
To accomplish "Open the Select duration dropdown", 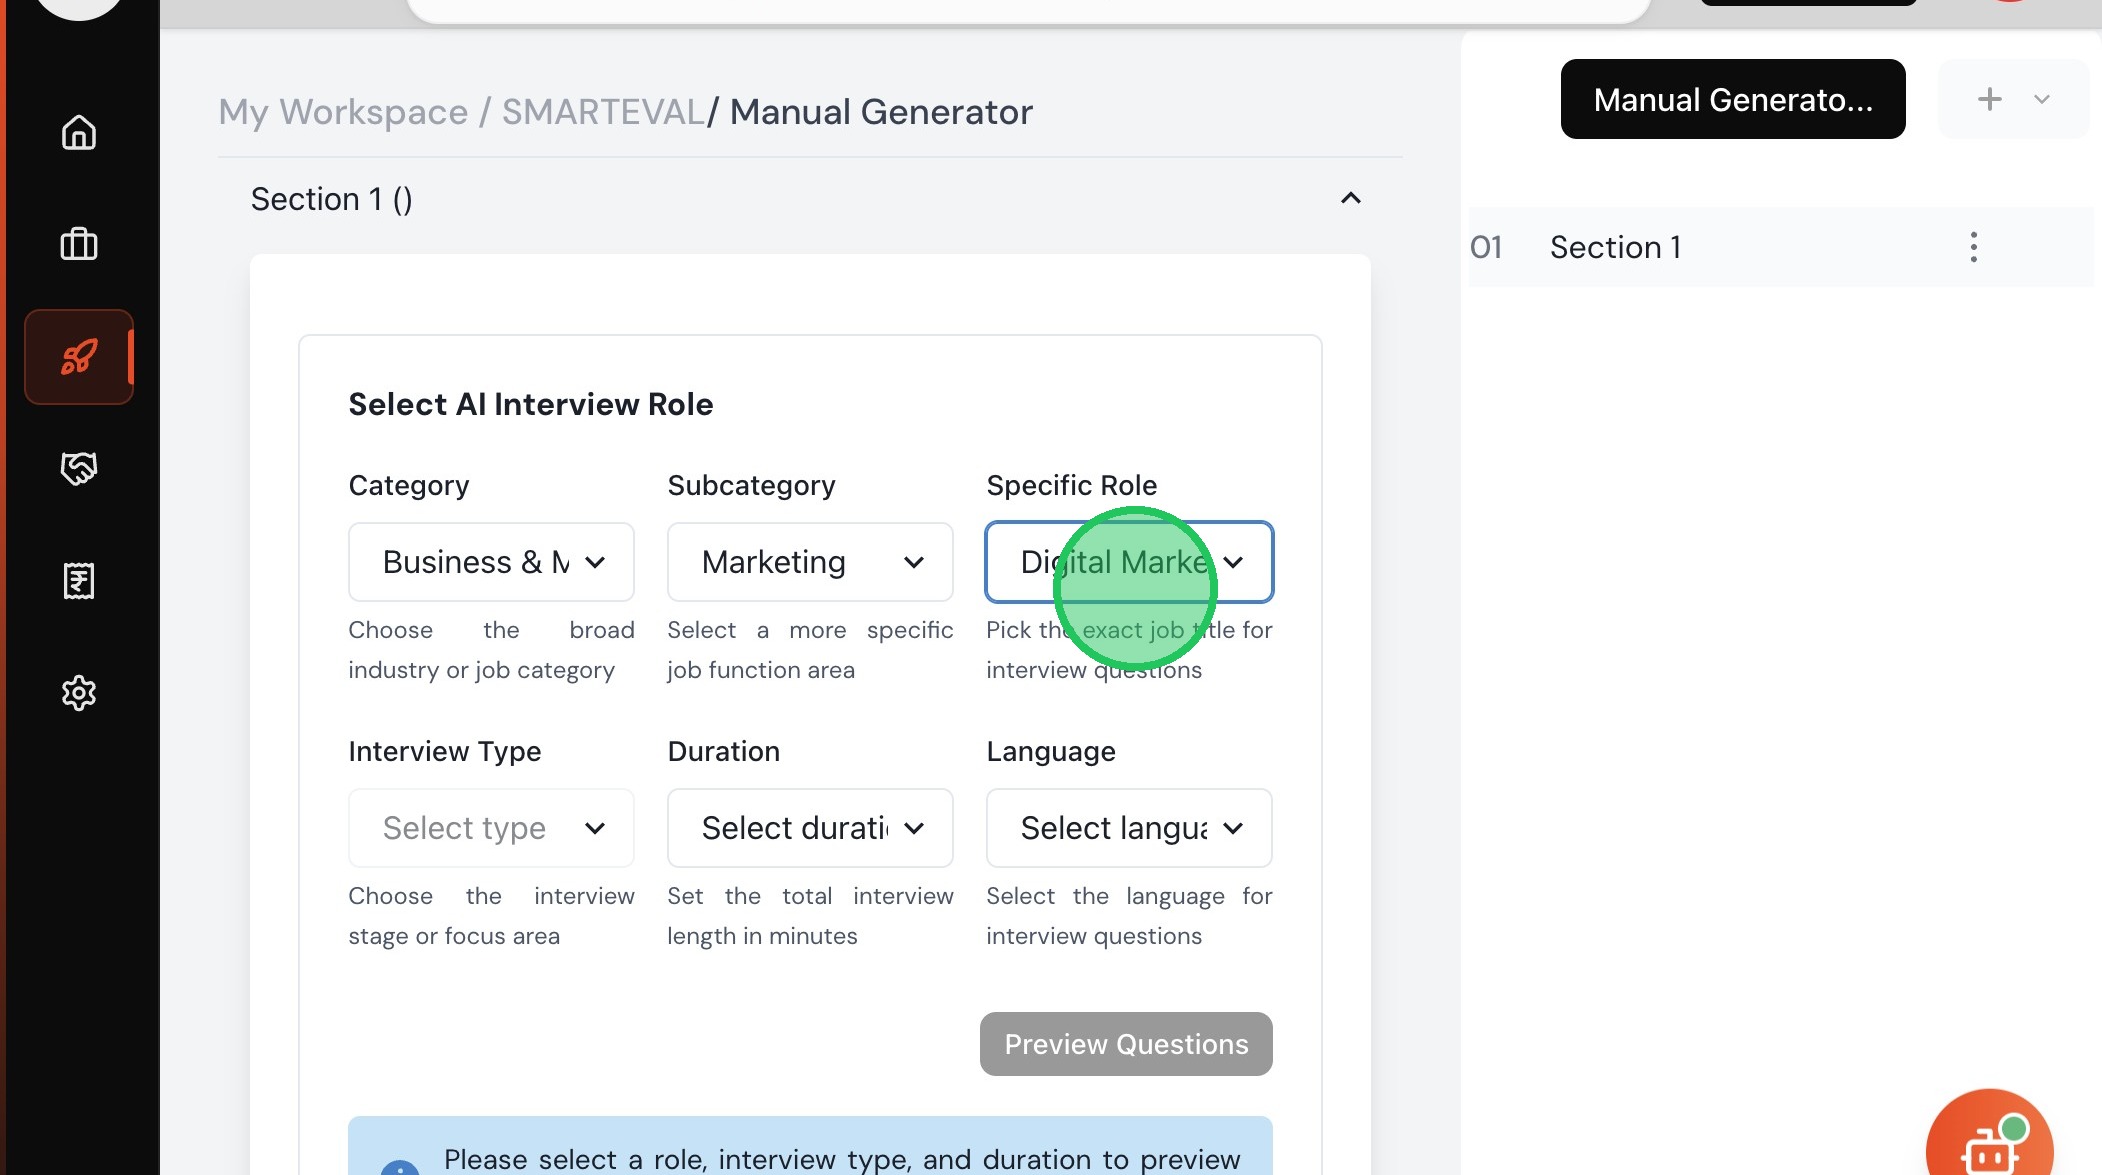I will [810, 828].
